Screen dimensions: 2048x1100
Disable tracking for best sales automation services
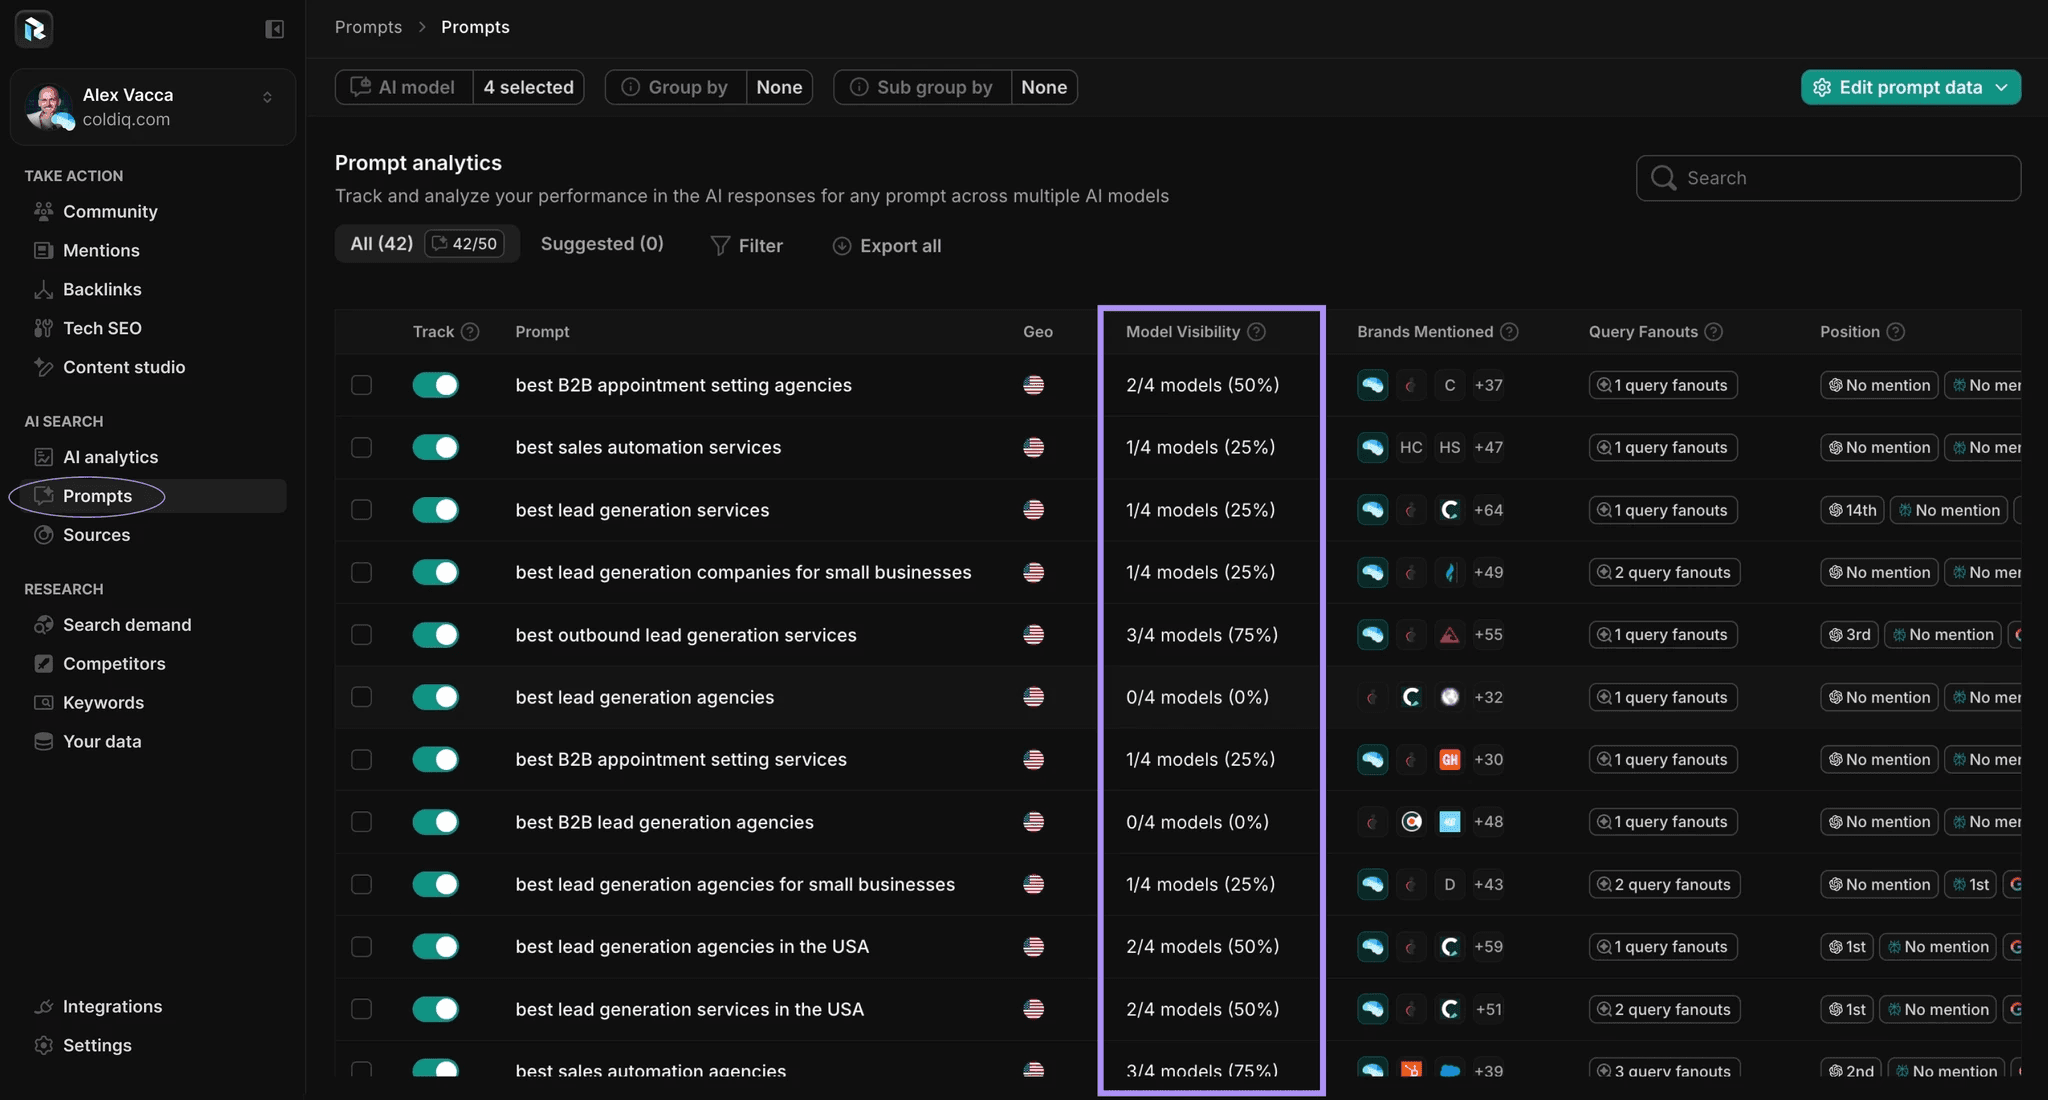[x=436, y=447]
